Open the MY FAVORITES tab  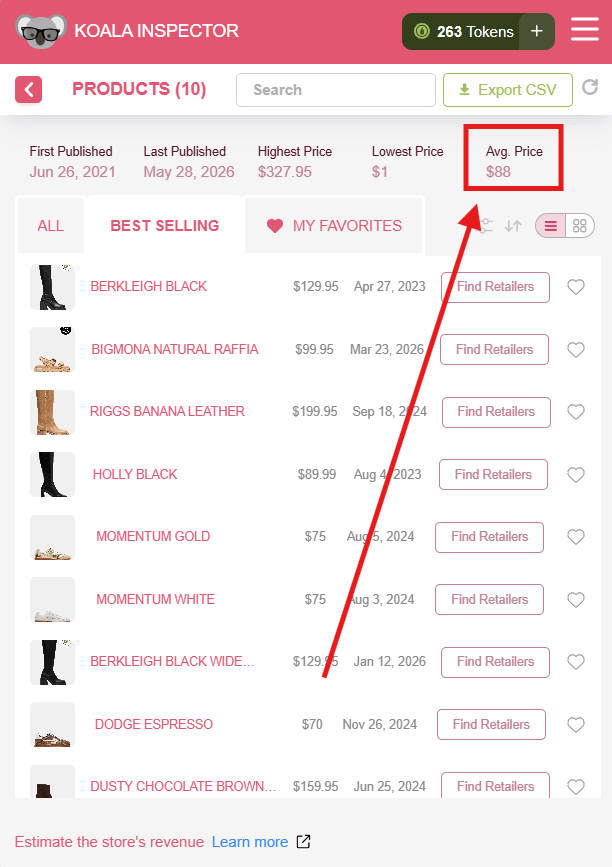coord(334,226)
